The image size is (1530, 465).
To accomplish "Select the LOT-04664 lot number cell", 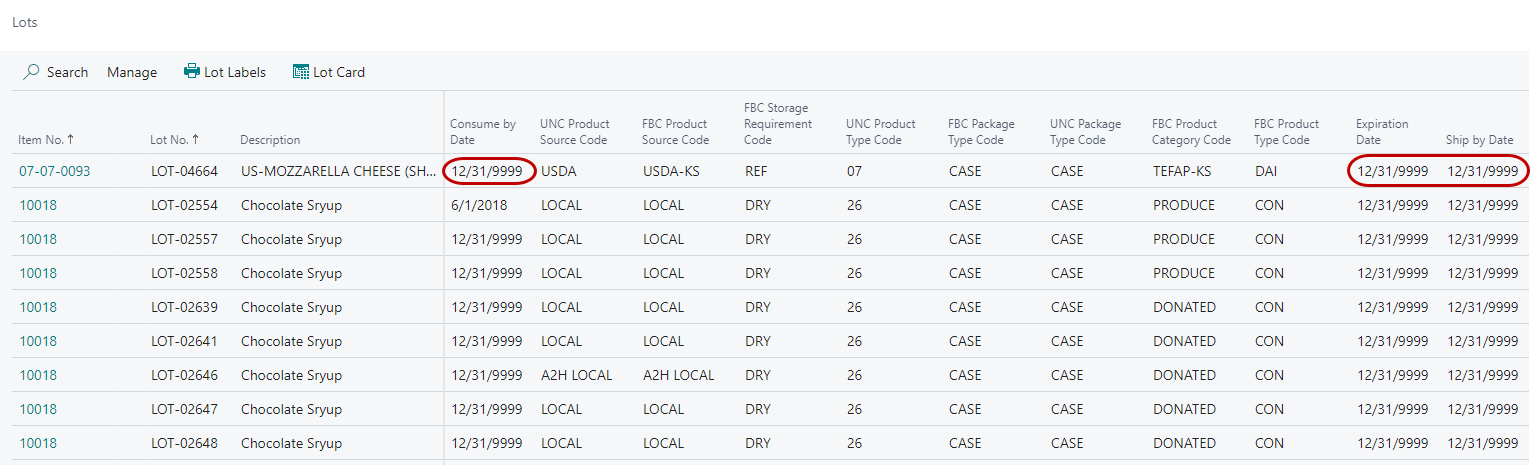I will click(x=184, y=171).
